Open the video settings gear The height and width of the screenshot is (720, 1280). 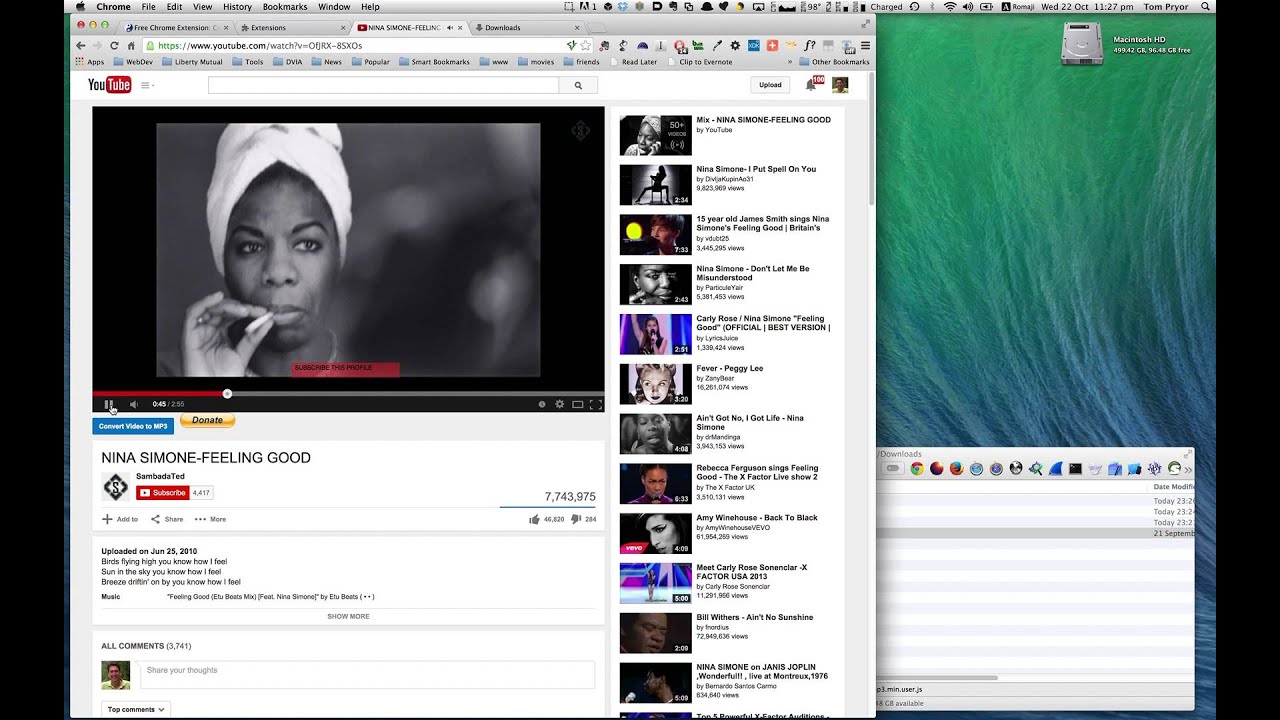click(x=560, y=404)
